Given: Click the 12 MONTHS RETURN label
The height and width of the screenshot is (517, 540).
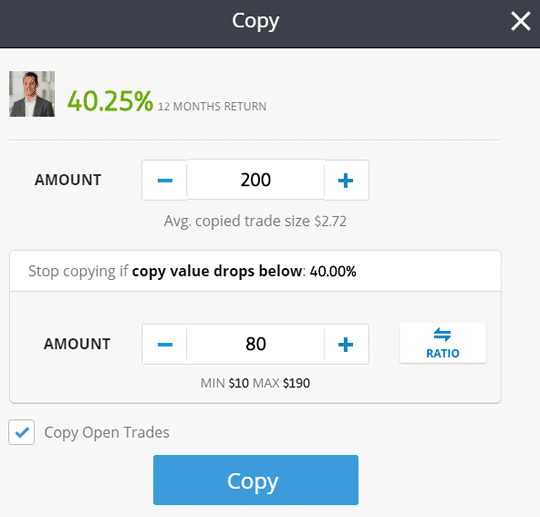Looking at the screenshot, I should (x=212, y=106).
